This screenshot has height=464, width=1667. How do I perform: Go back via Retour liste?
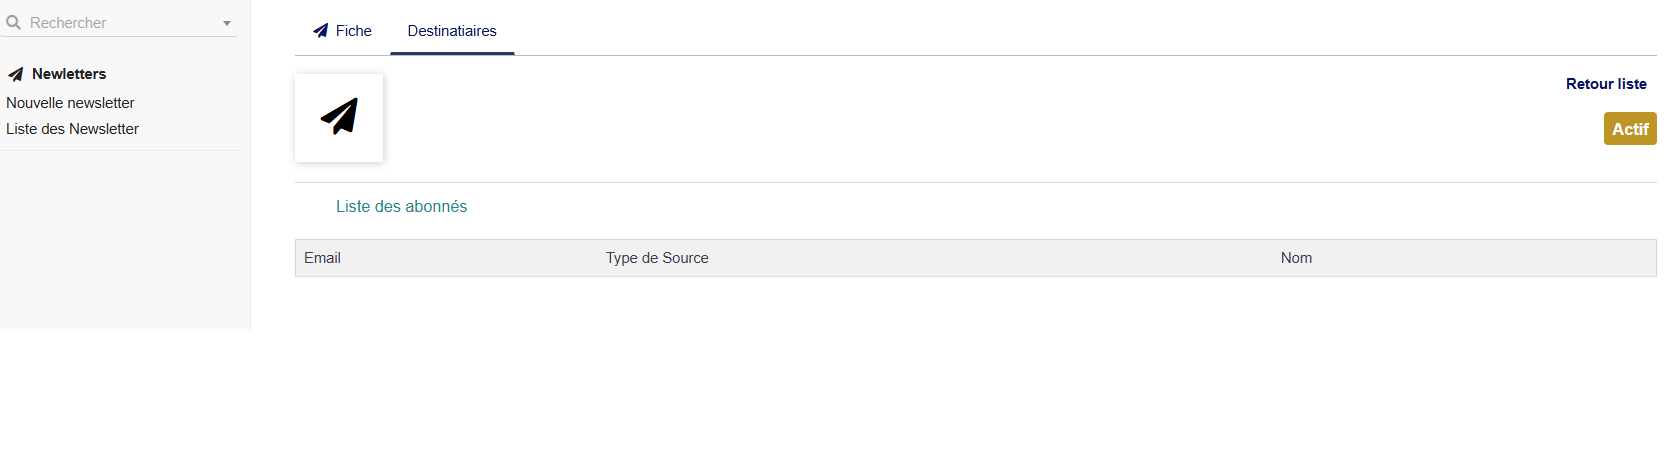coord(1606,84)
